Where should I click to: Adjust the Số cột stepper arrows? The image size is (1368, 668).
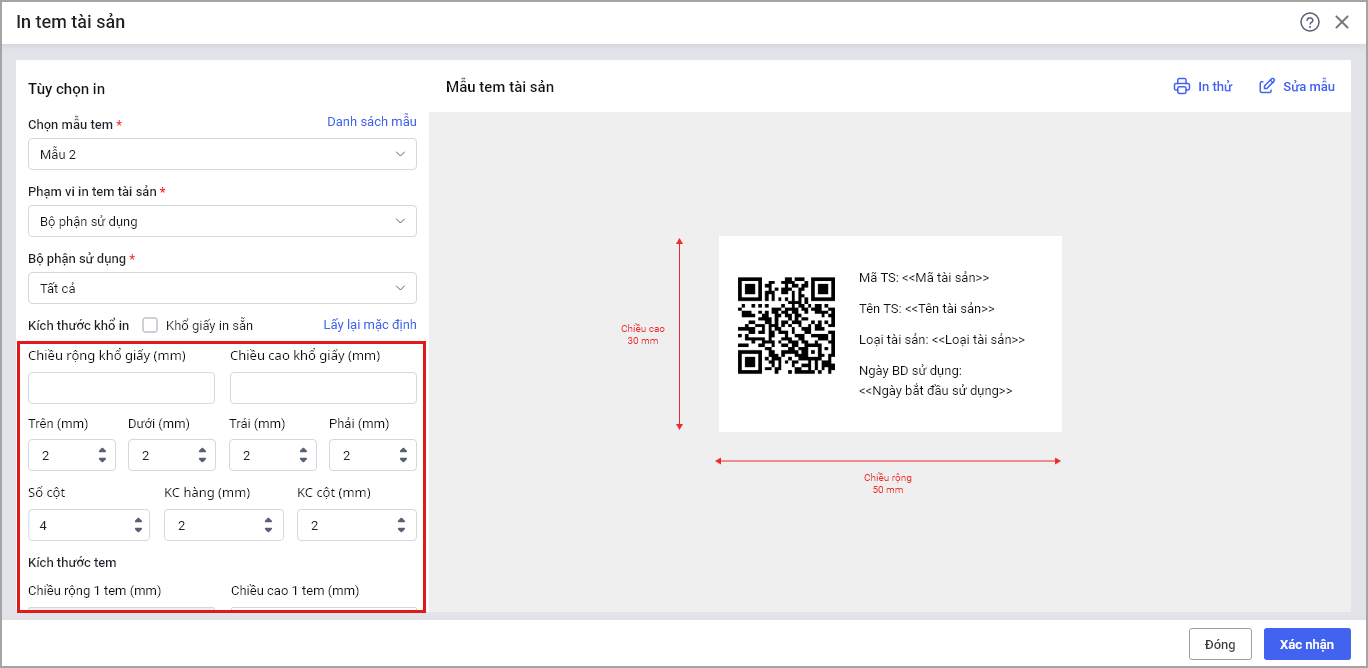coord(136,525)
